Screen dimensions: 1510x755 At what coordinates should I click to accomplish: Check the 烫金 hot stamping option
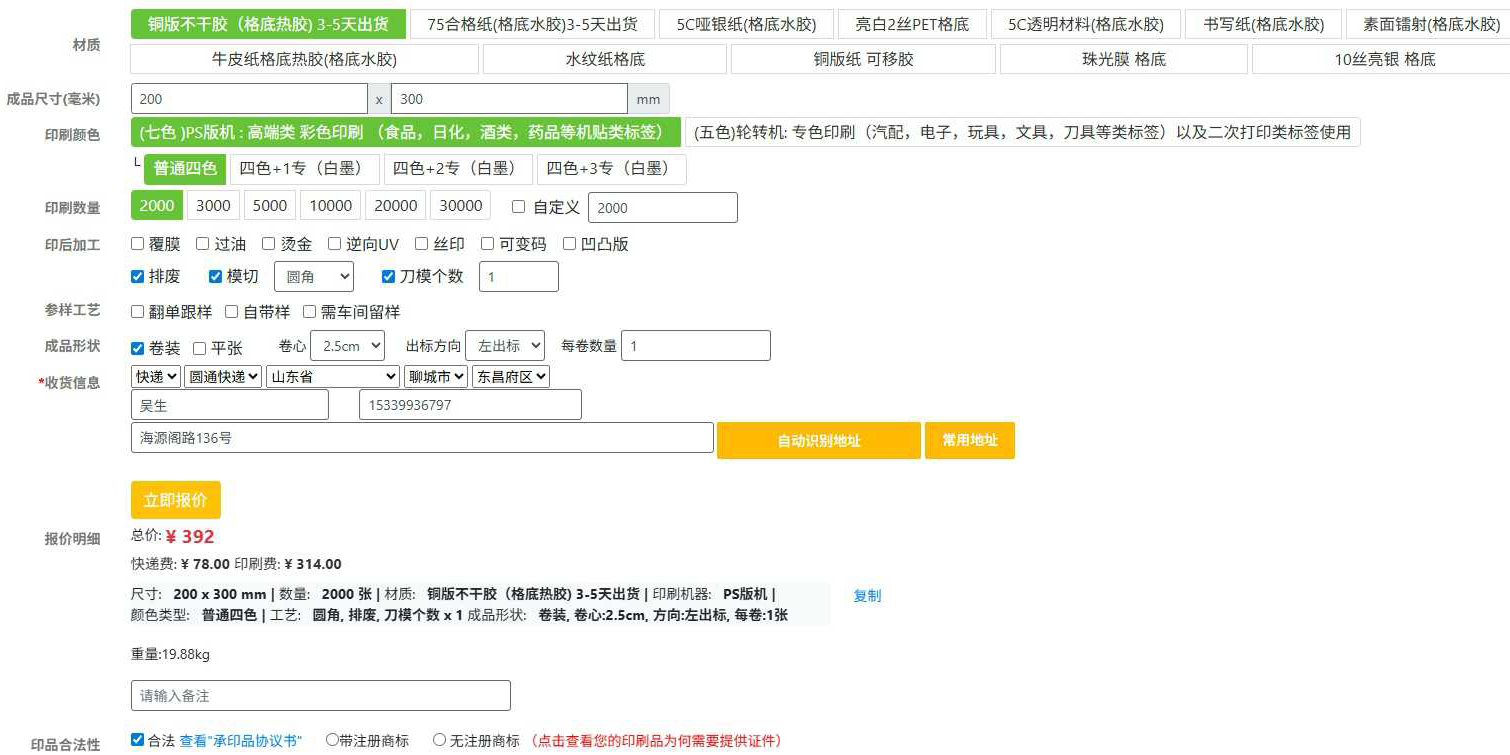268,243
